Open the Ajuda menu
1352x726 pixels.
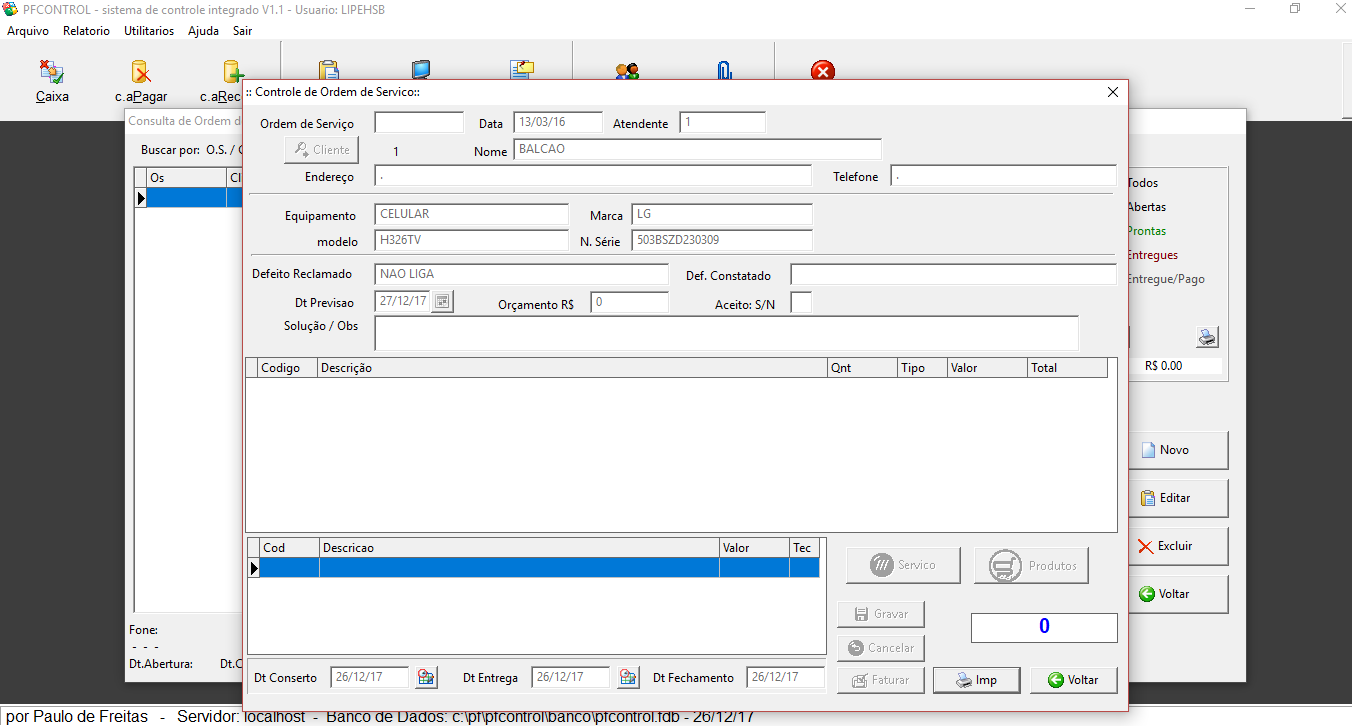(x=203, y=31)
